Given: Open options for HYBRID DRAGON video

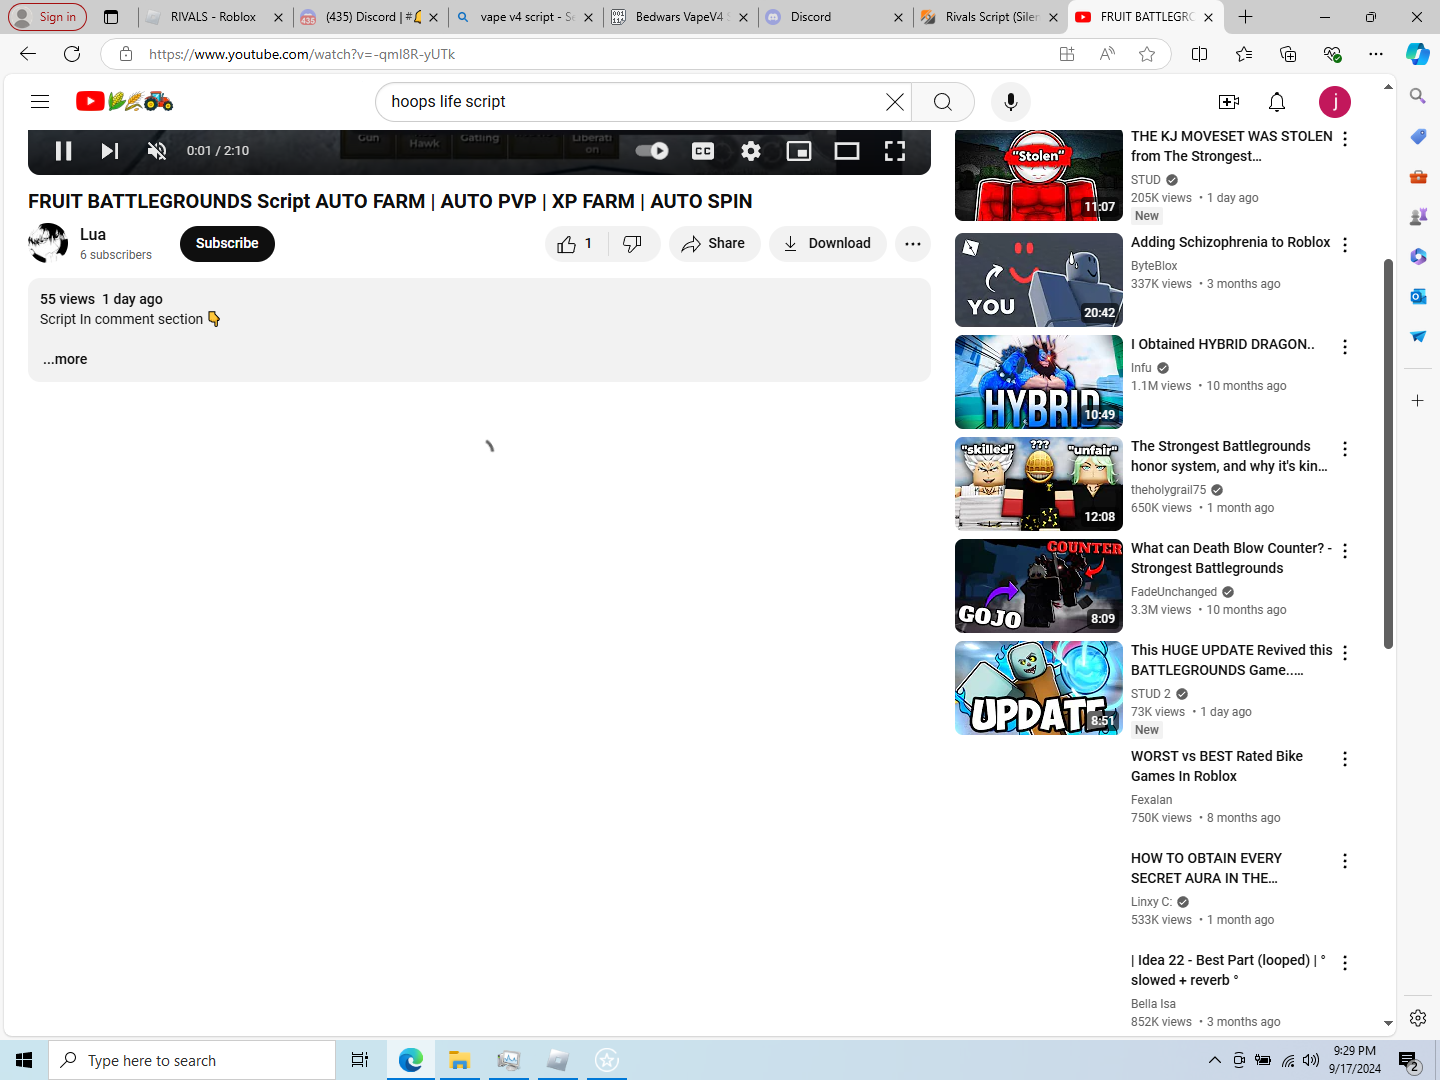Looking at the screenshot, I should pyautogui.click(x=1345, y=347).
